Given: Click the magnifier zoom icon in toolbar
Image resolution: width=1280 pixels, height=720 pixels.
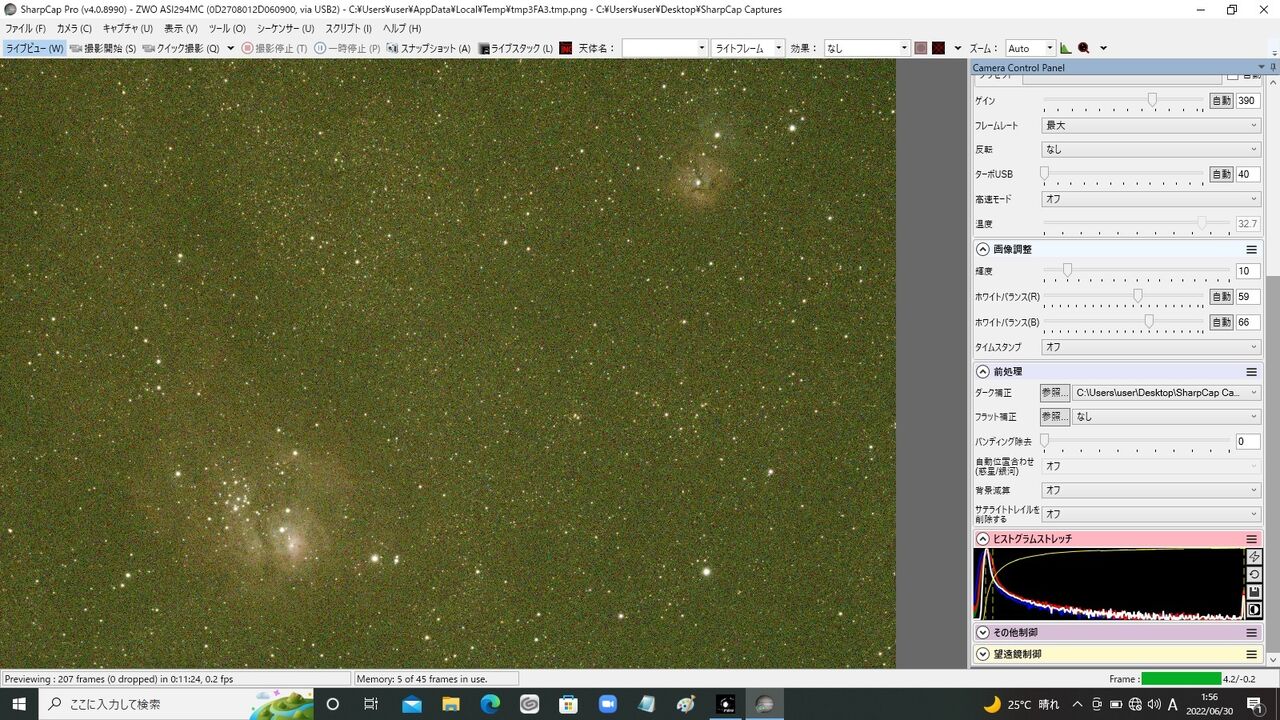Looking at the screenshot, I should (1083, 48).
